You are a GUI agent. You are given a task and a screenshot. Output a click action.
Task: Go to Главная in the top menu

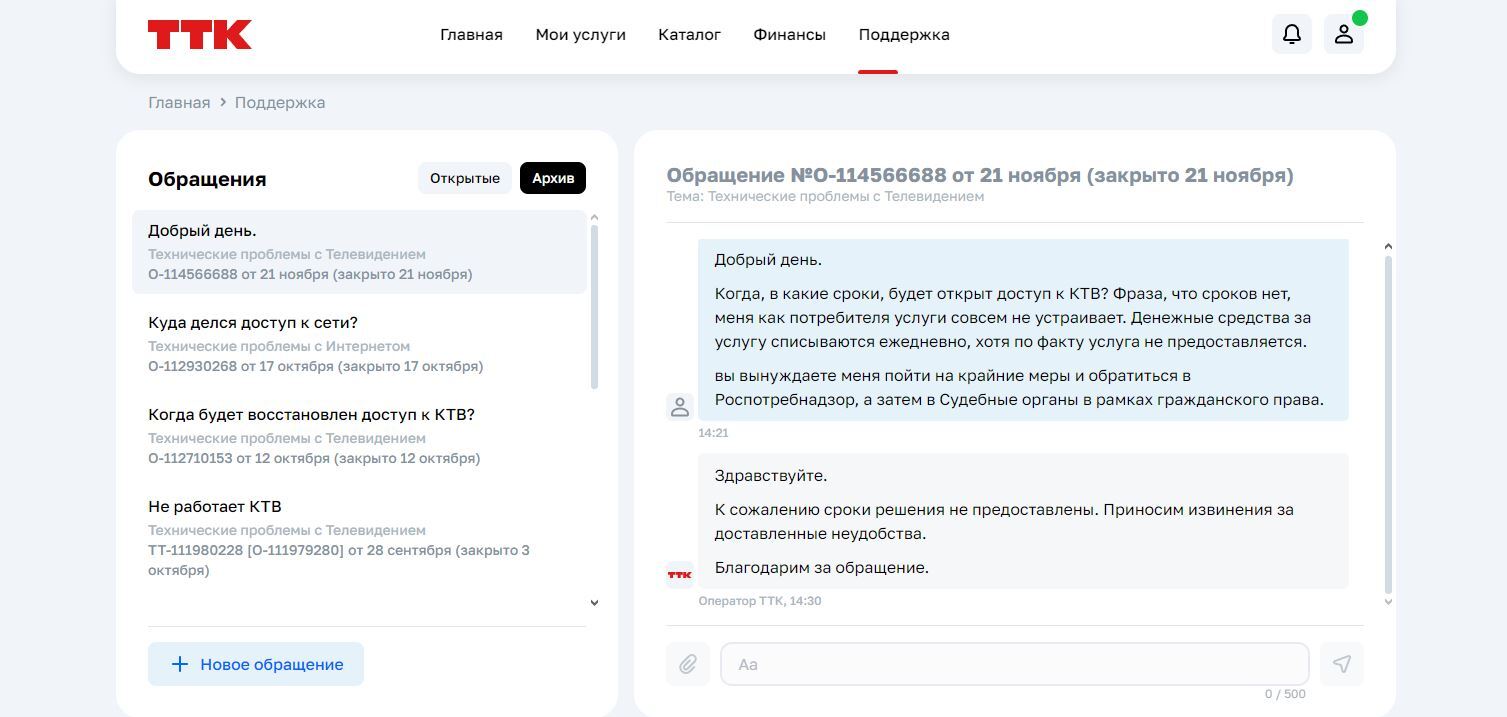[471, 35]
